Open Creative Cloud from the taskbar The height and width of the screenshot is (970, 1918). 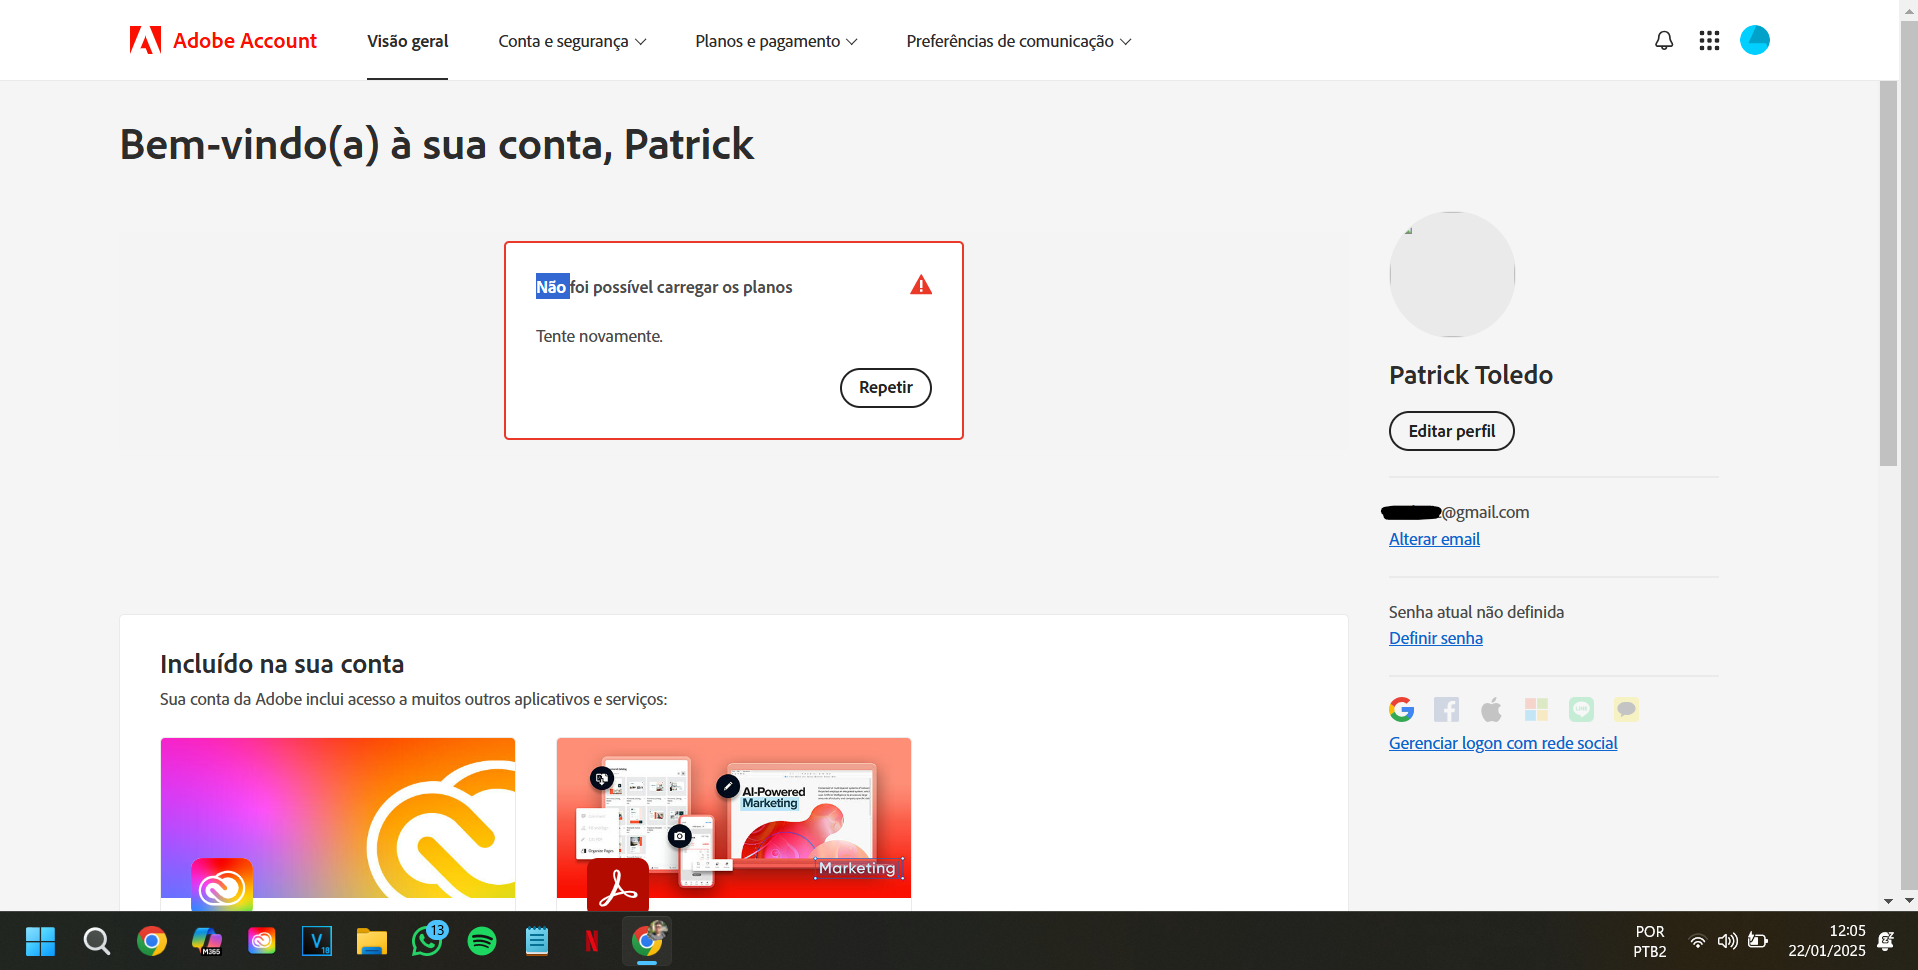(x=262, y=941)
